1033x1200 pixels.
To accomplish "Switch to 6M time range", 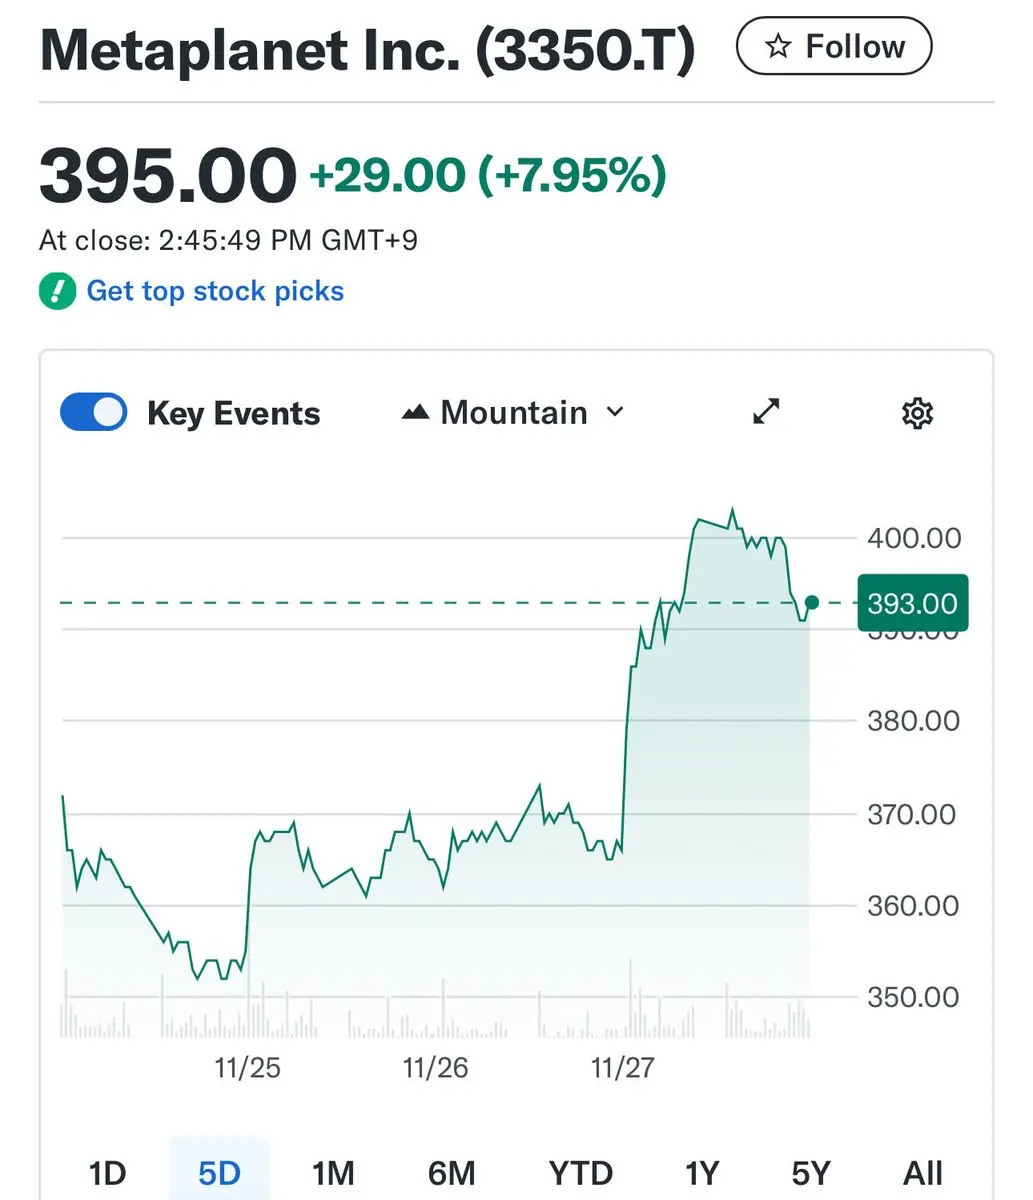I will pyautogui.click(x=451, y=1172).
